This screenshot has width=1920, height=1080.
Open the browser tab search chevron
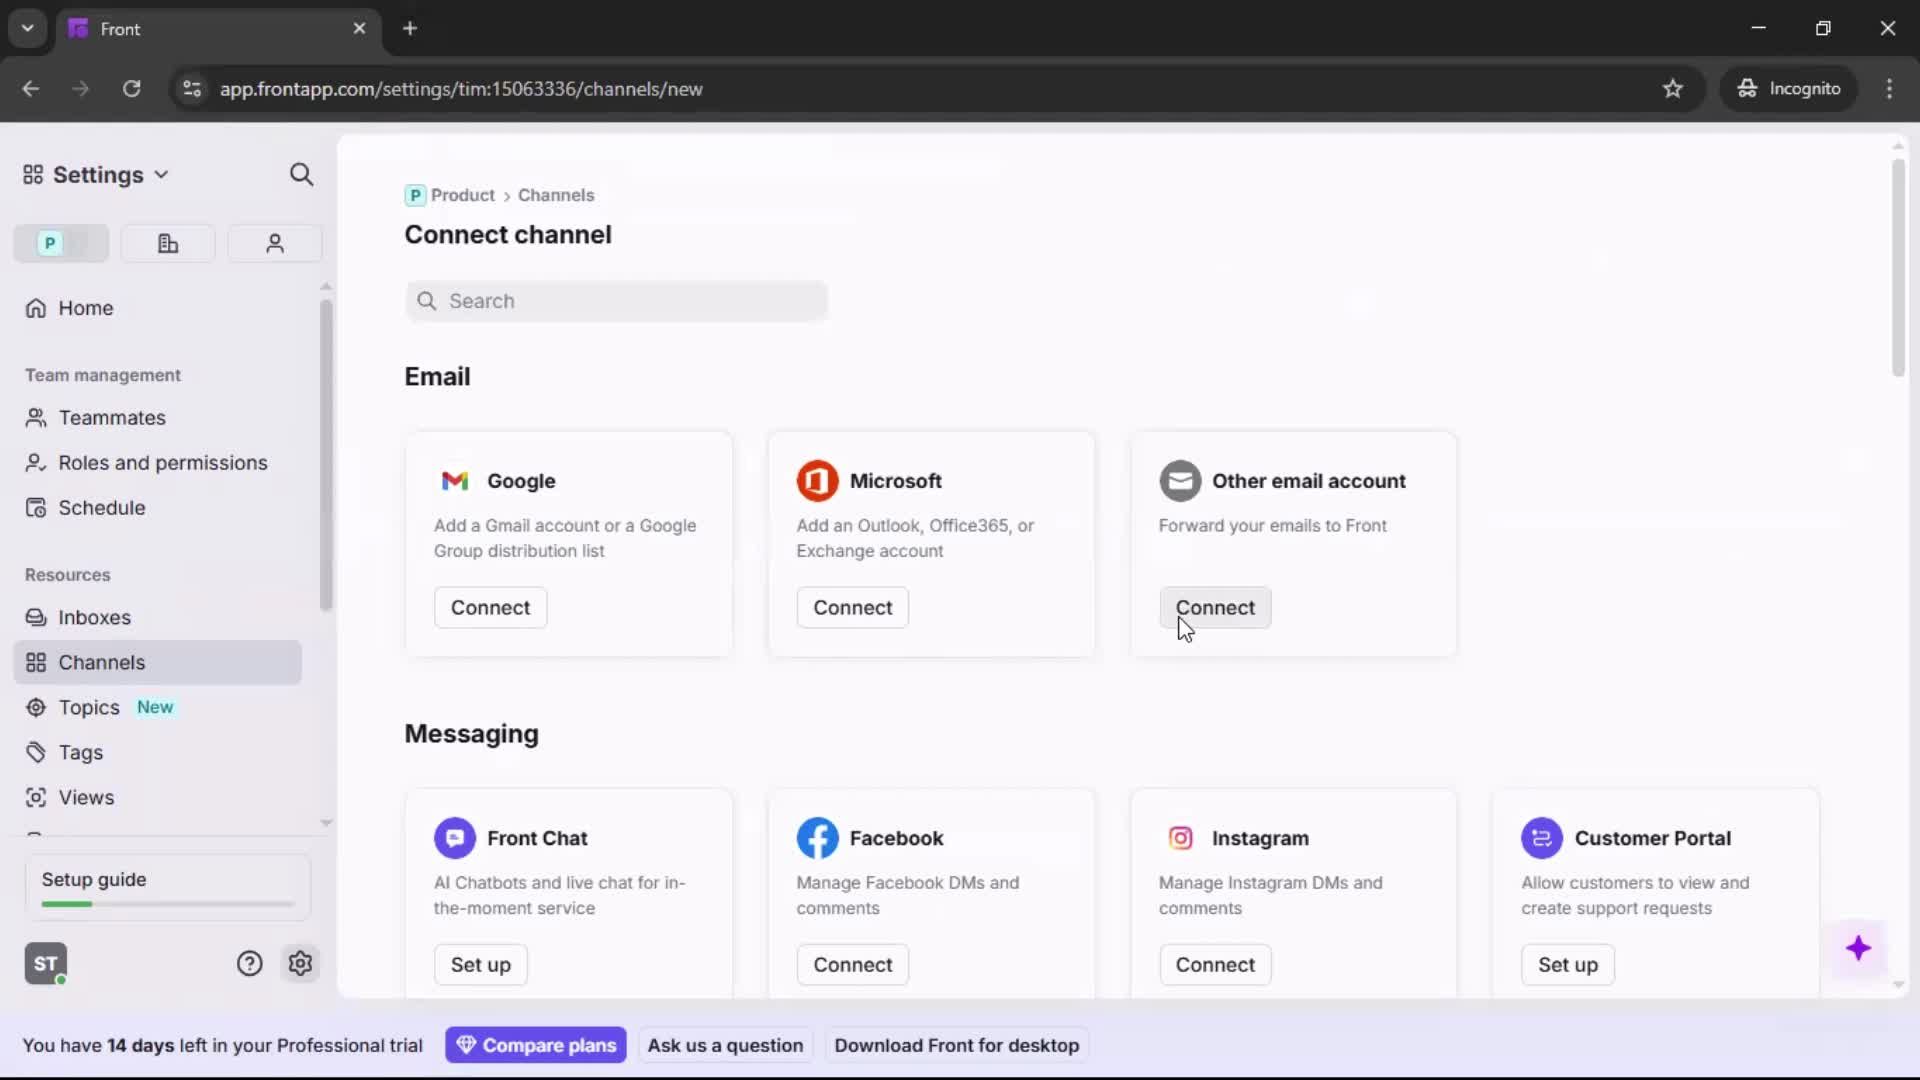pos(27,28)
